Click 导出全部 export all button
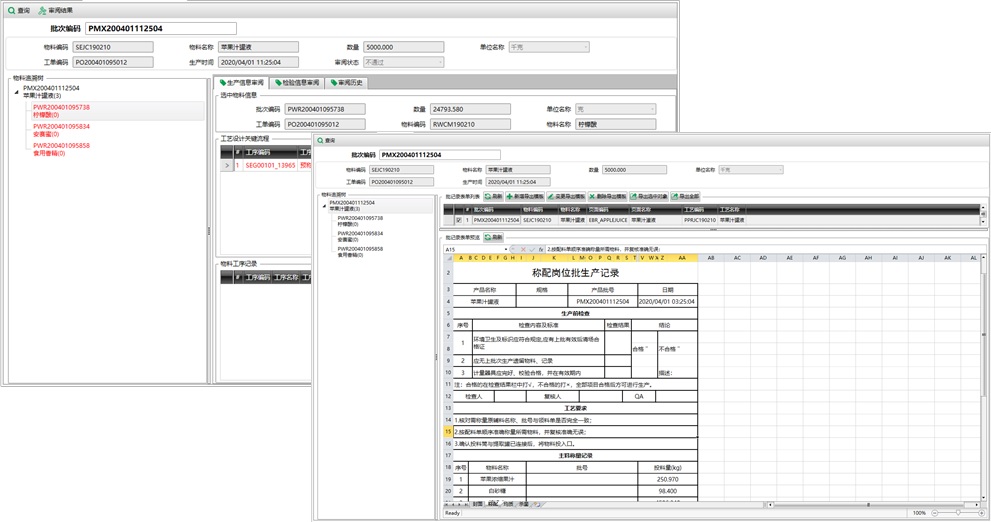This screenshot has width=991, height=522. [685, 197]
